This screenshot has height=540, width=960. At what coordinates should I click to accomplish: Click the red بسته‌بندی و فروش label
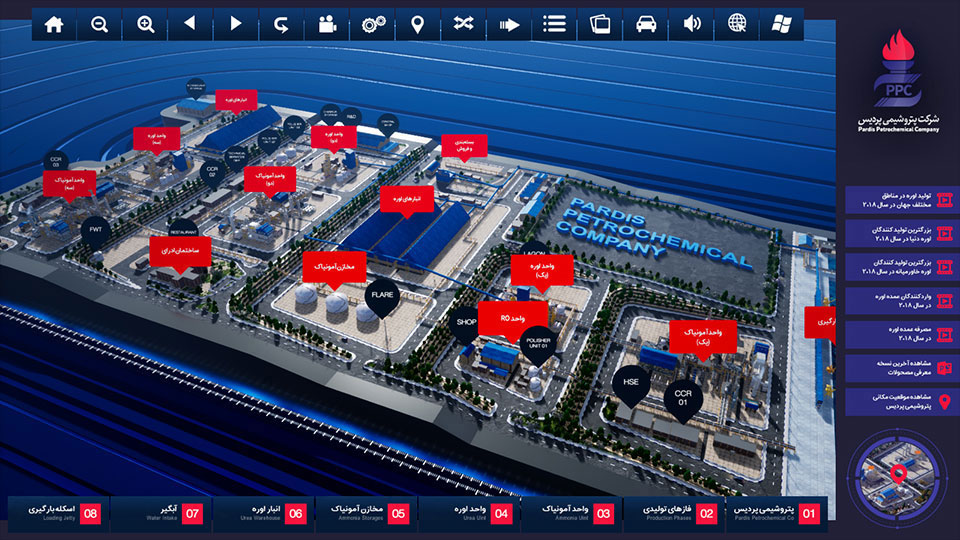(464, 146)
